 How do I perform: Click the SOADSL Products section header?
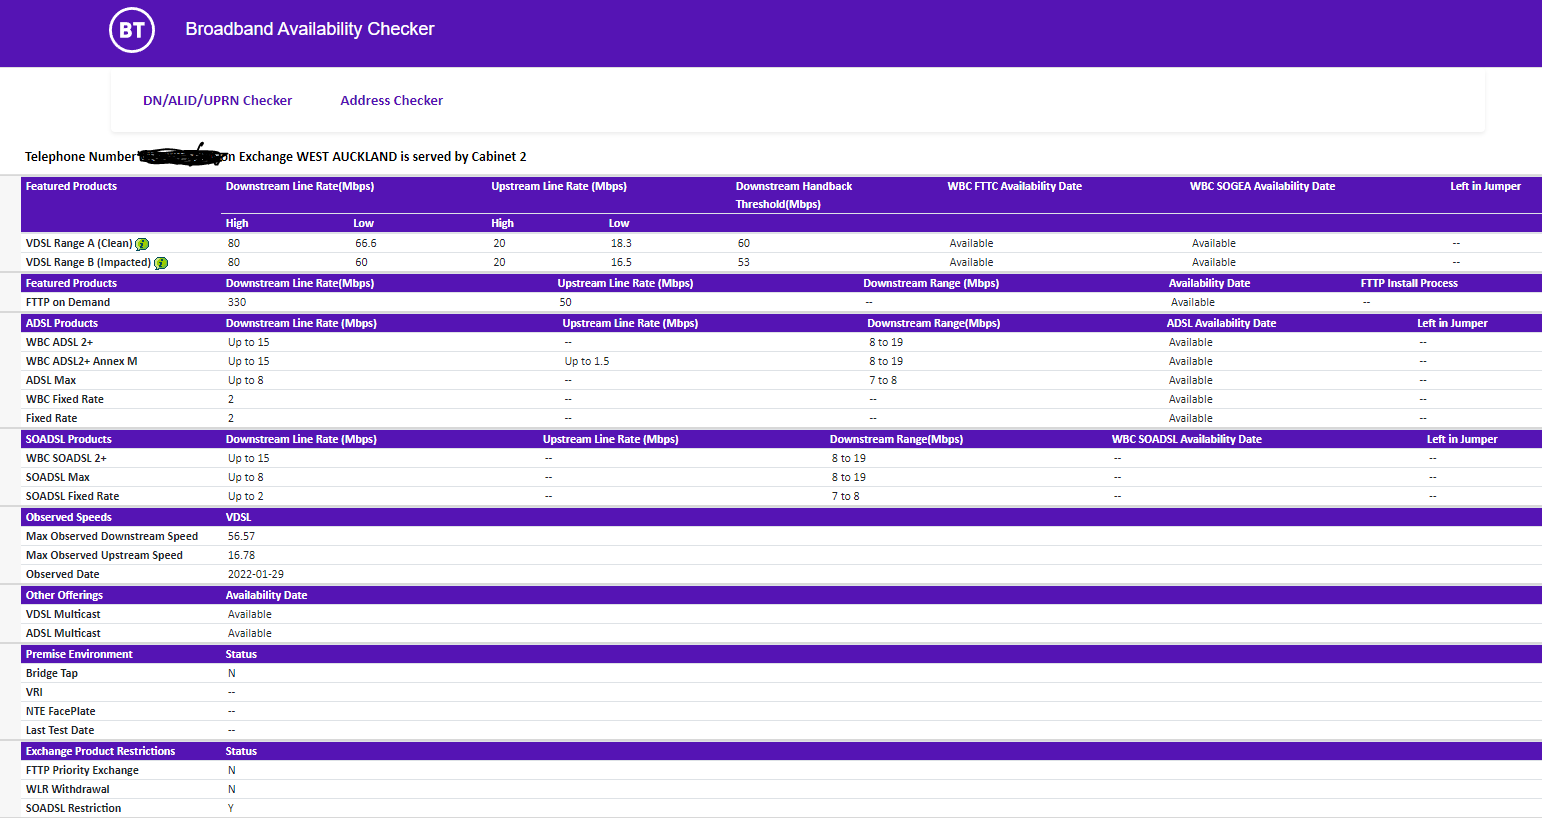coord(68,439)
